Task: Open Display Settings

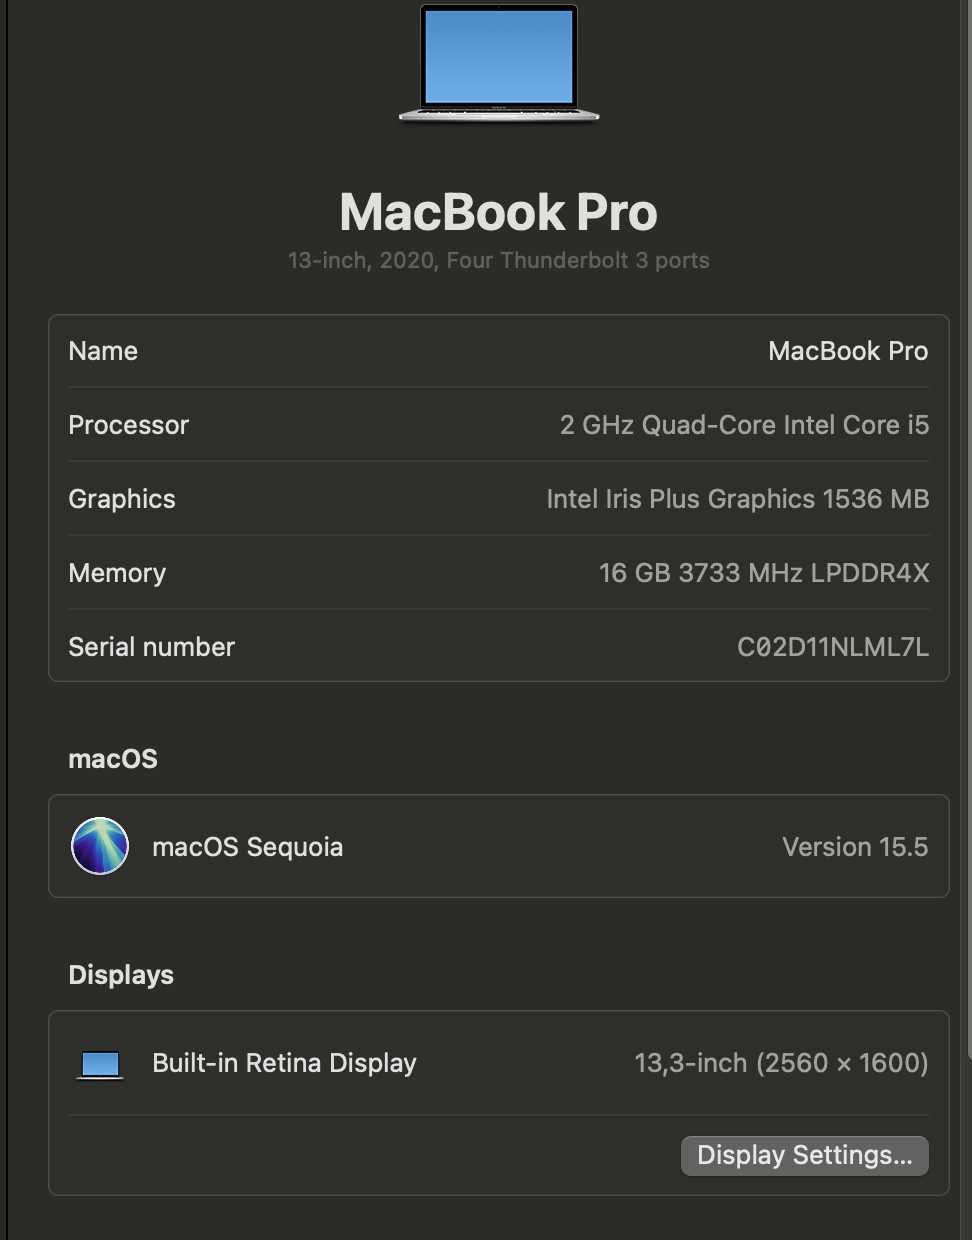Action: click(x=805, y=1155)
